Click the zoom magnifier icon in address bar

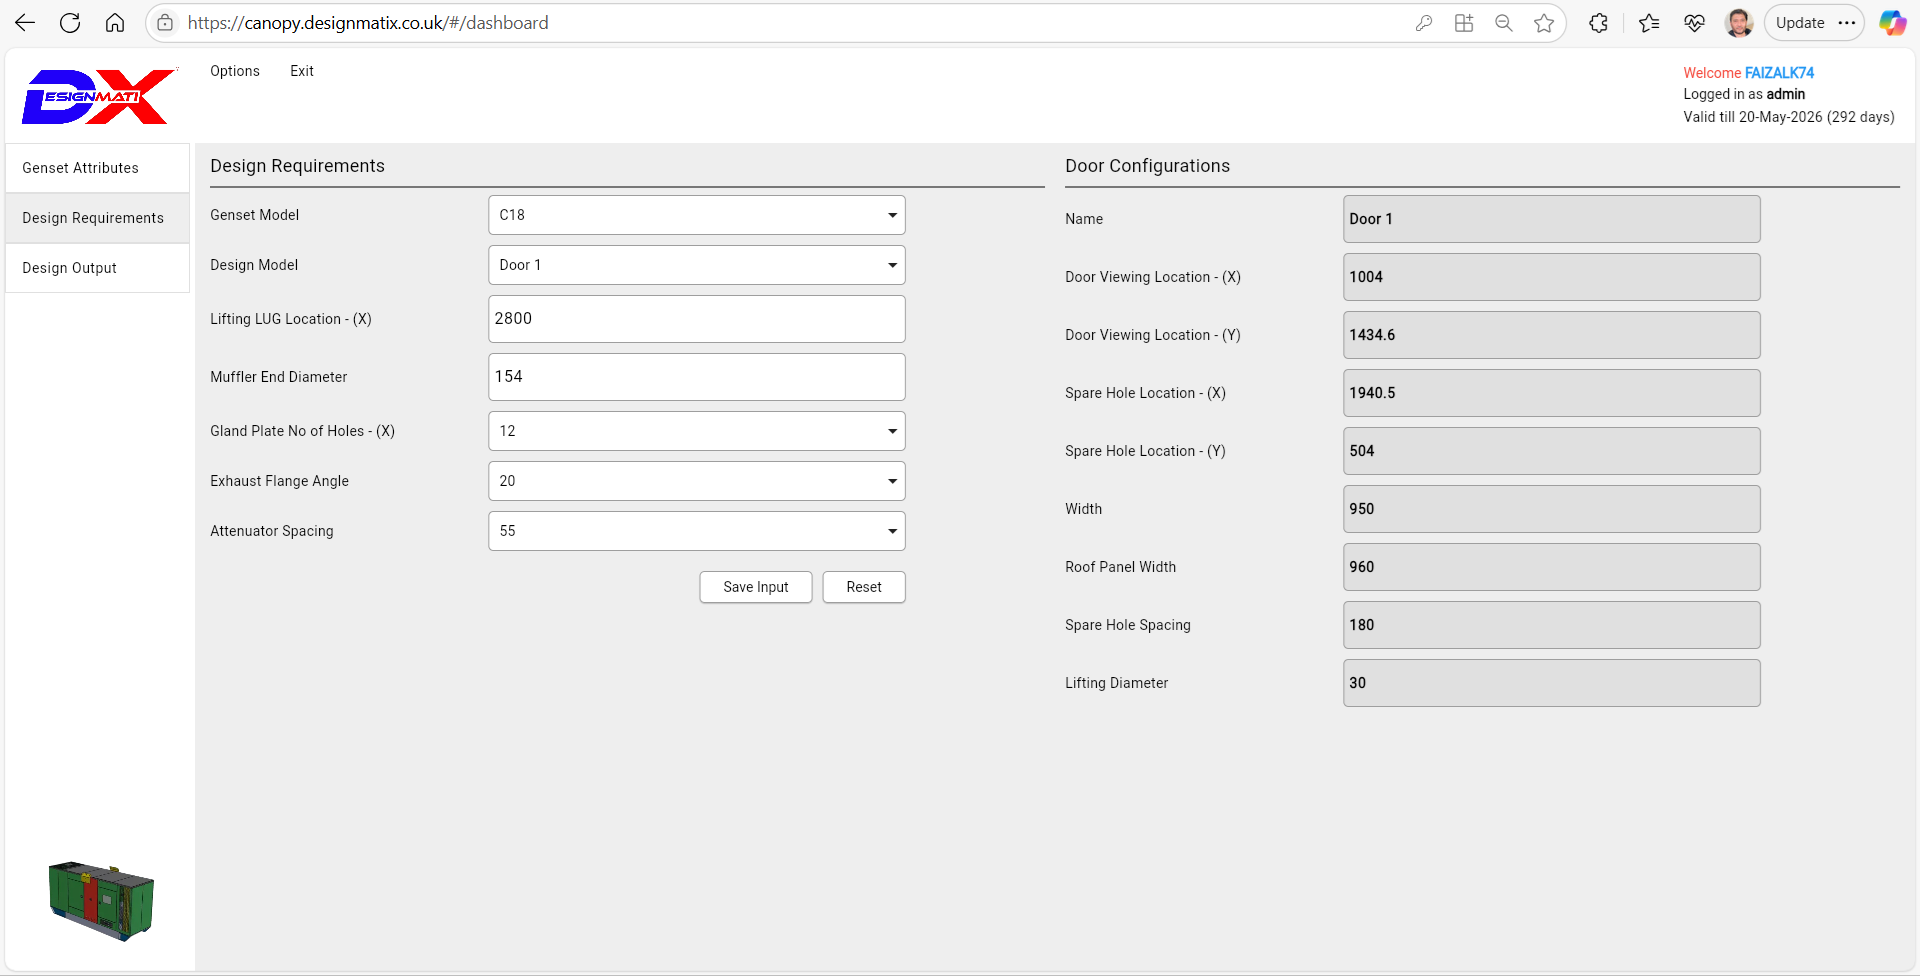click(x=1503, y=23)
